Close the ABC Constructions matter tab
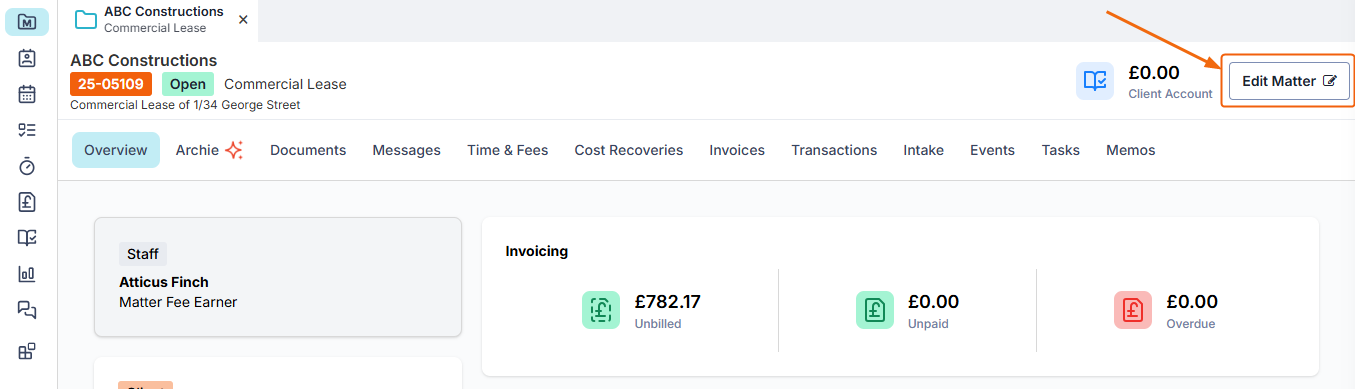 click(243, 20)
